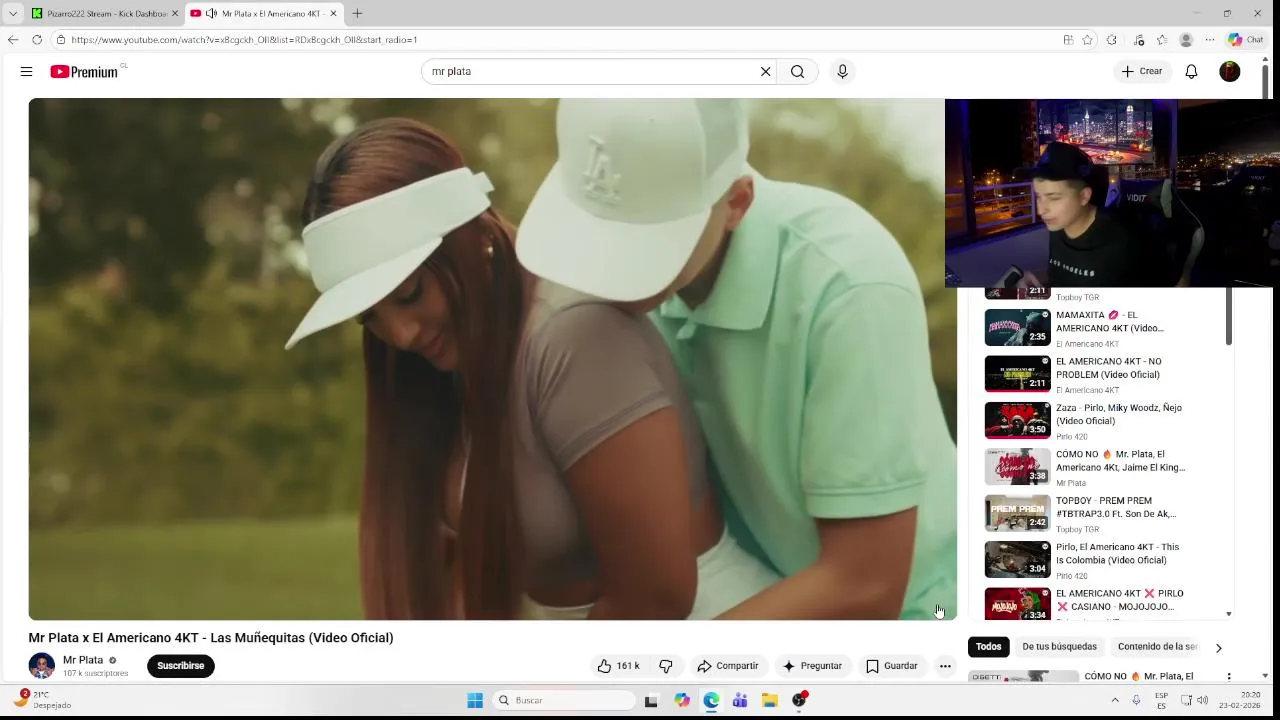
Task: View site information lock icon
Action: (61, 40)
